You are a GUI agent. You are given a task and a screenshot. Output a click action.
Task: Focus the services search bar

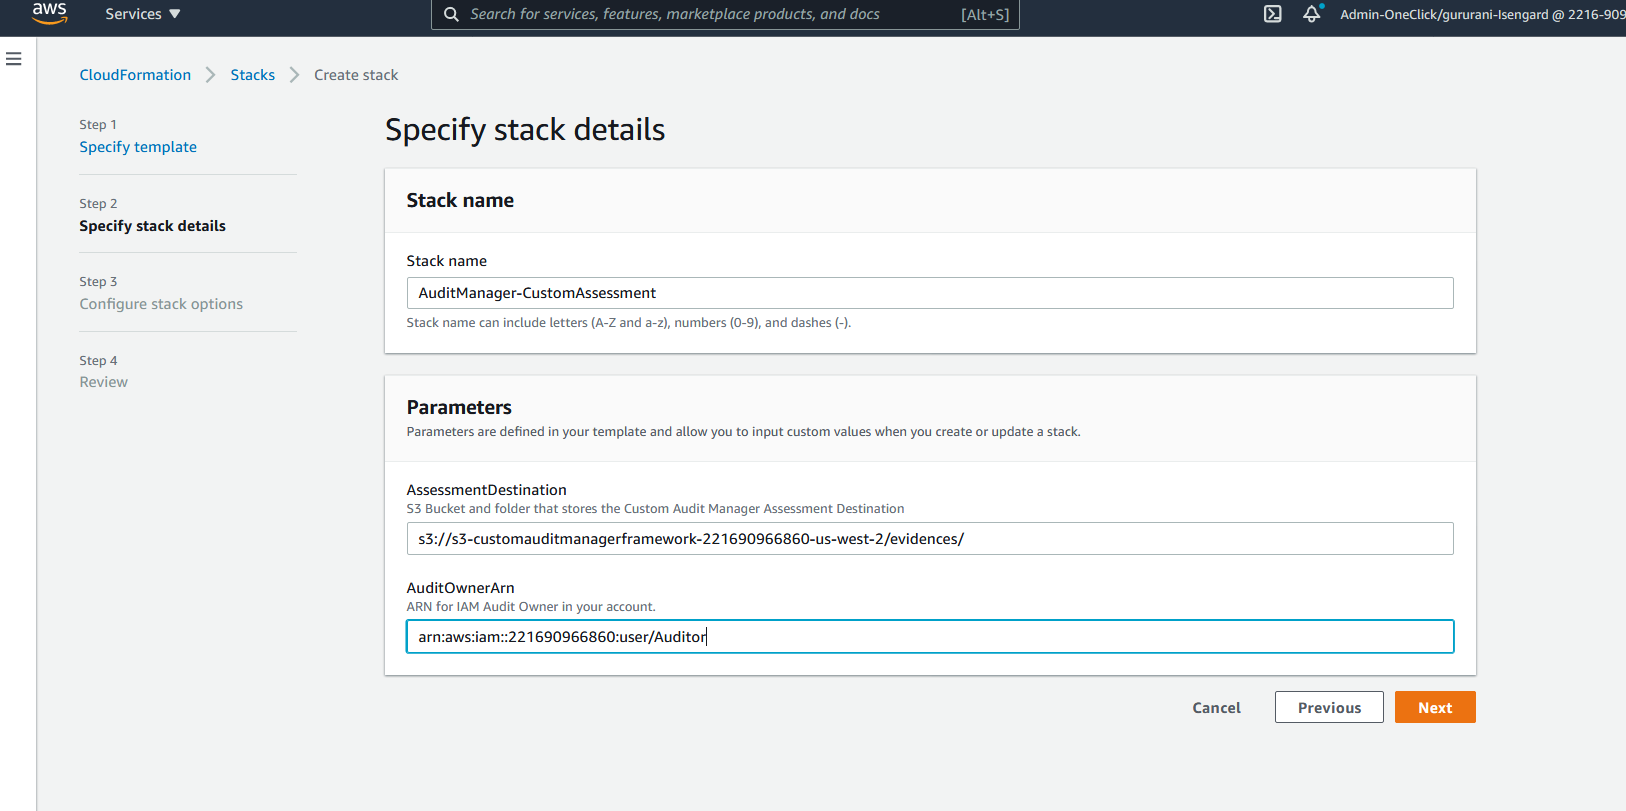725,14
